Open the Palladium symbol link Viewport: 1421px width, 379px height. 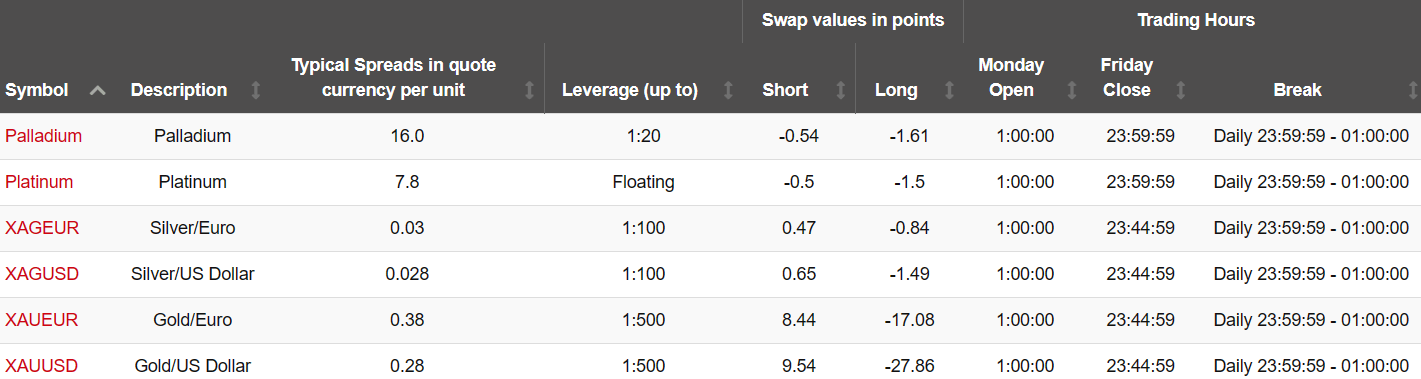click(x=43, y=136)
